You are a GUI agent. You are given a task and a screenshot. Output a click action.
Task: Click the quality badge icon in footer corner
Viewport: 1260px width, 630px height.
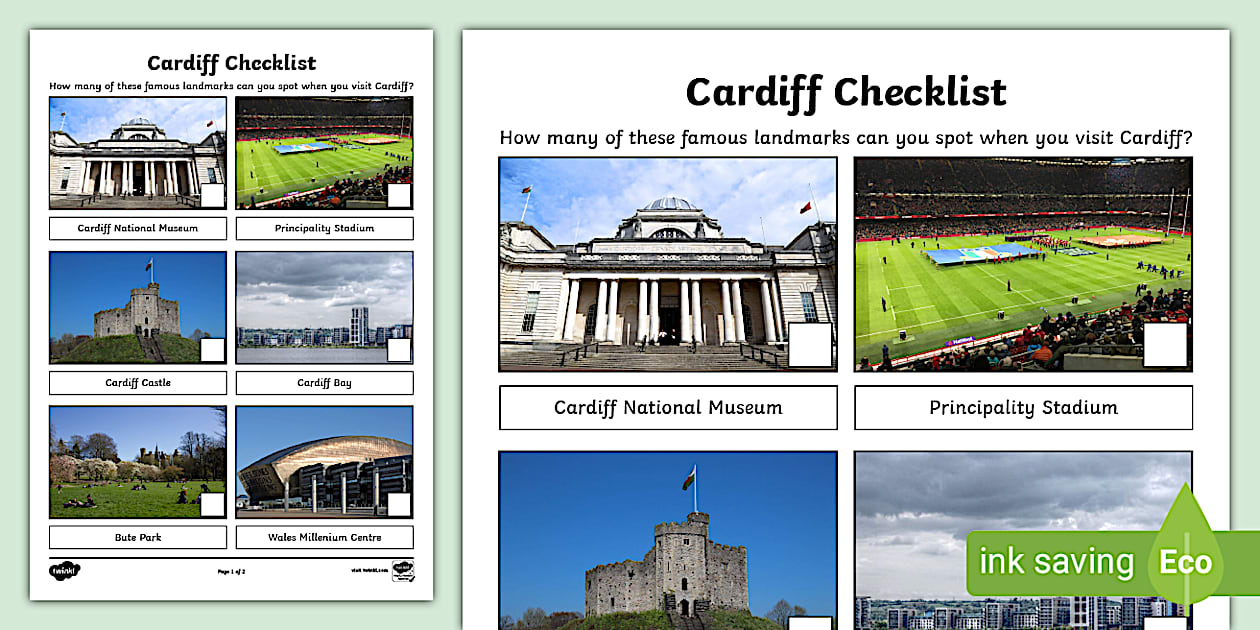pyautogui.click(x=403, y=571)
